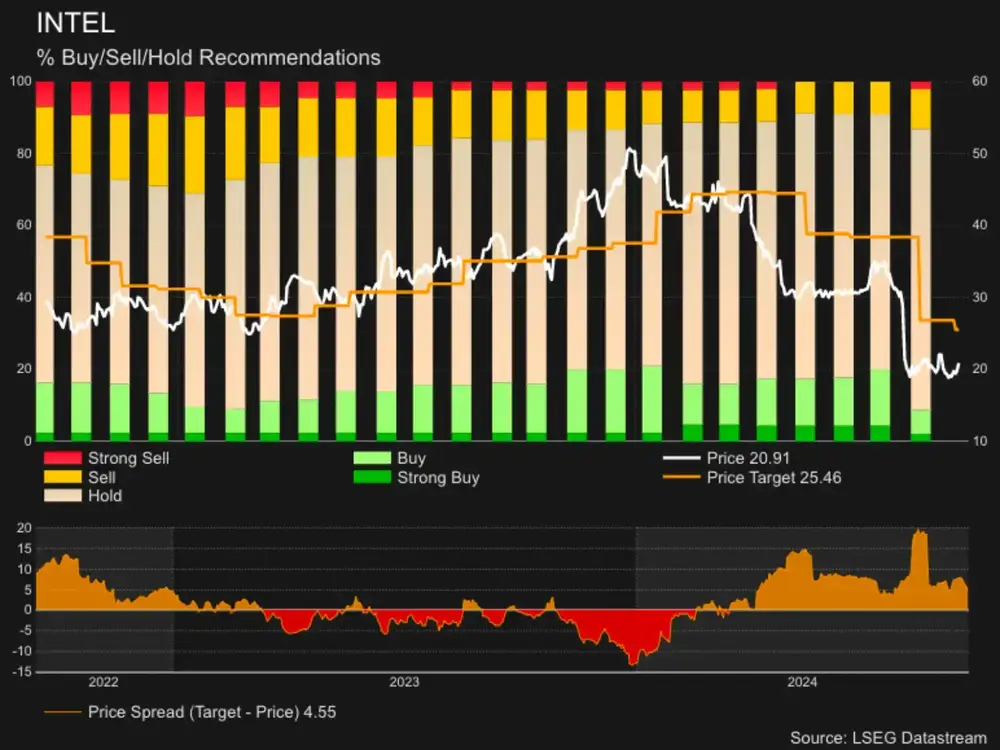Screen dimensions: 1000x750
Task: Click the last recommendation bar at far right
Action: [920, 261]
